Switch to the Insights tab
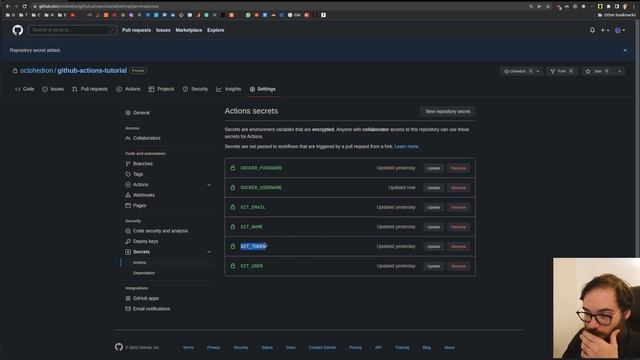 click(x=229, y=89)
